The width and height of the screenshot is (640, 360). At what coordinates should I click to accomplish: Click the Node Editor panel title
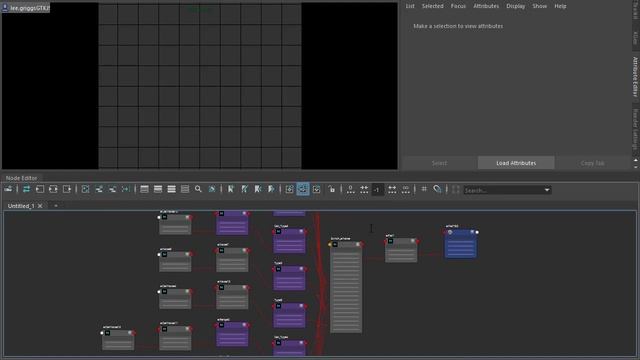point(21,178)
